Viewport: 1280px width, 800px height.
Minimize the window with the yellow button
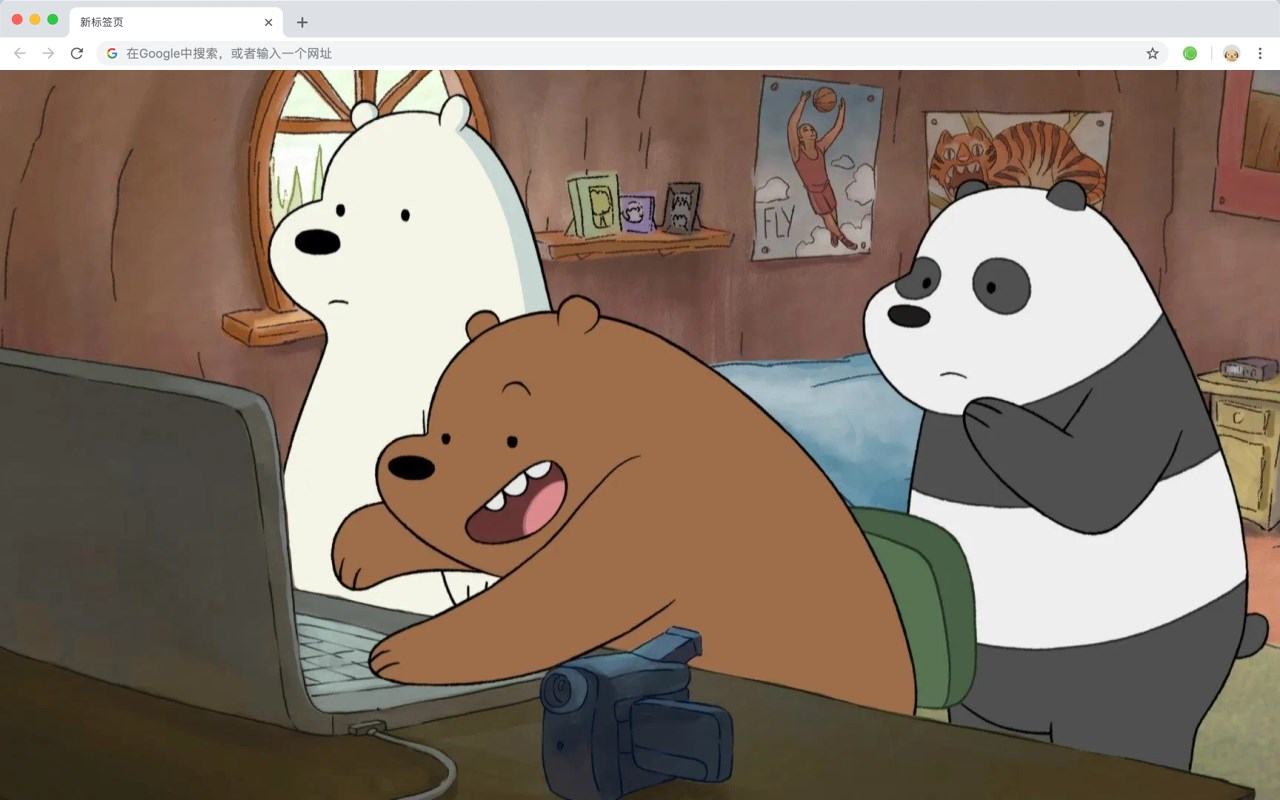click(x=35, y=19)
